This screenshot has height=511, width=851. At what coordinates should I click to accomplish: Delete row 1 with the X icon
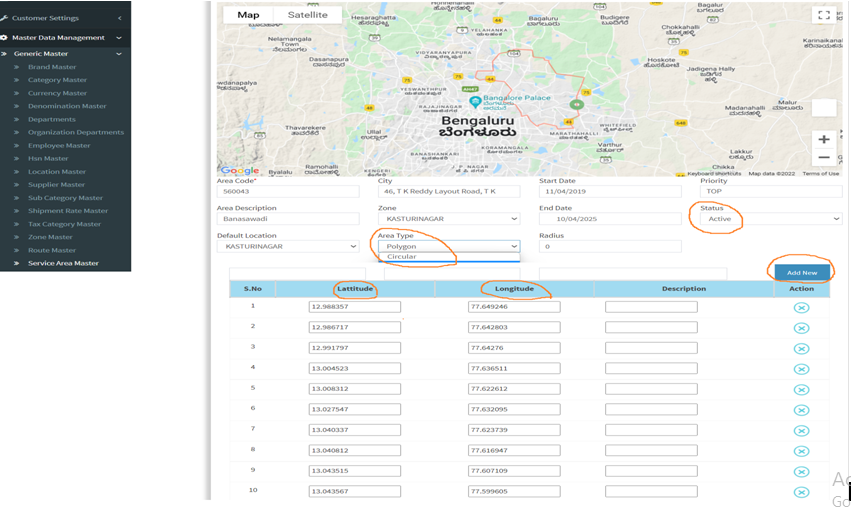pyautogui.click(x=801, y=308)
